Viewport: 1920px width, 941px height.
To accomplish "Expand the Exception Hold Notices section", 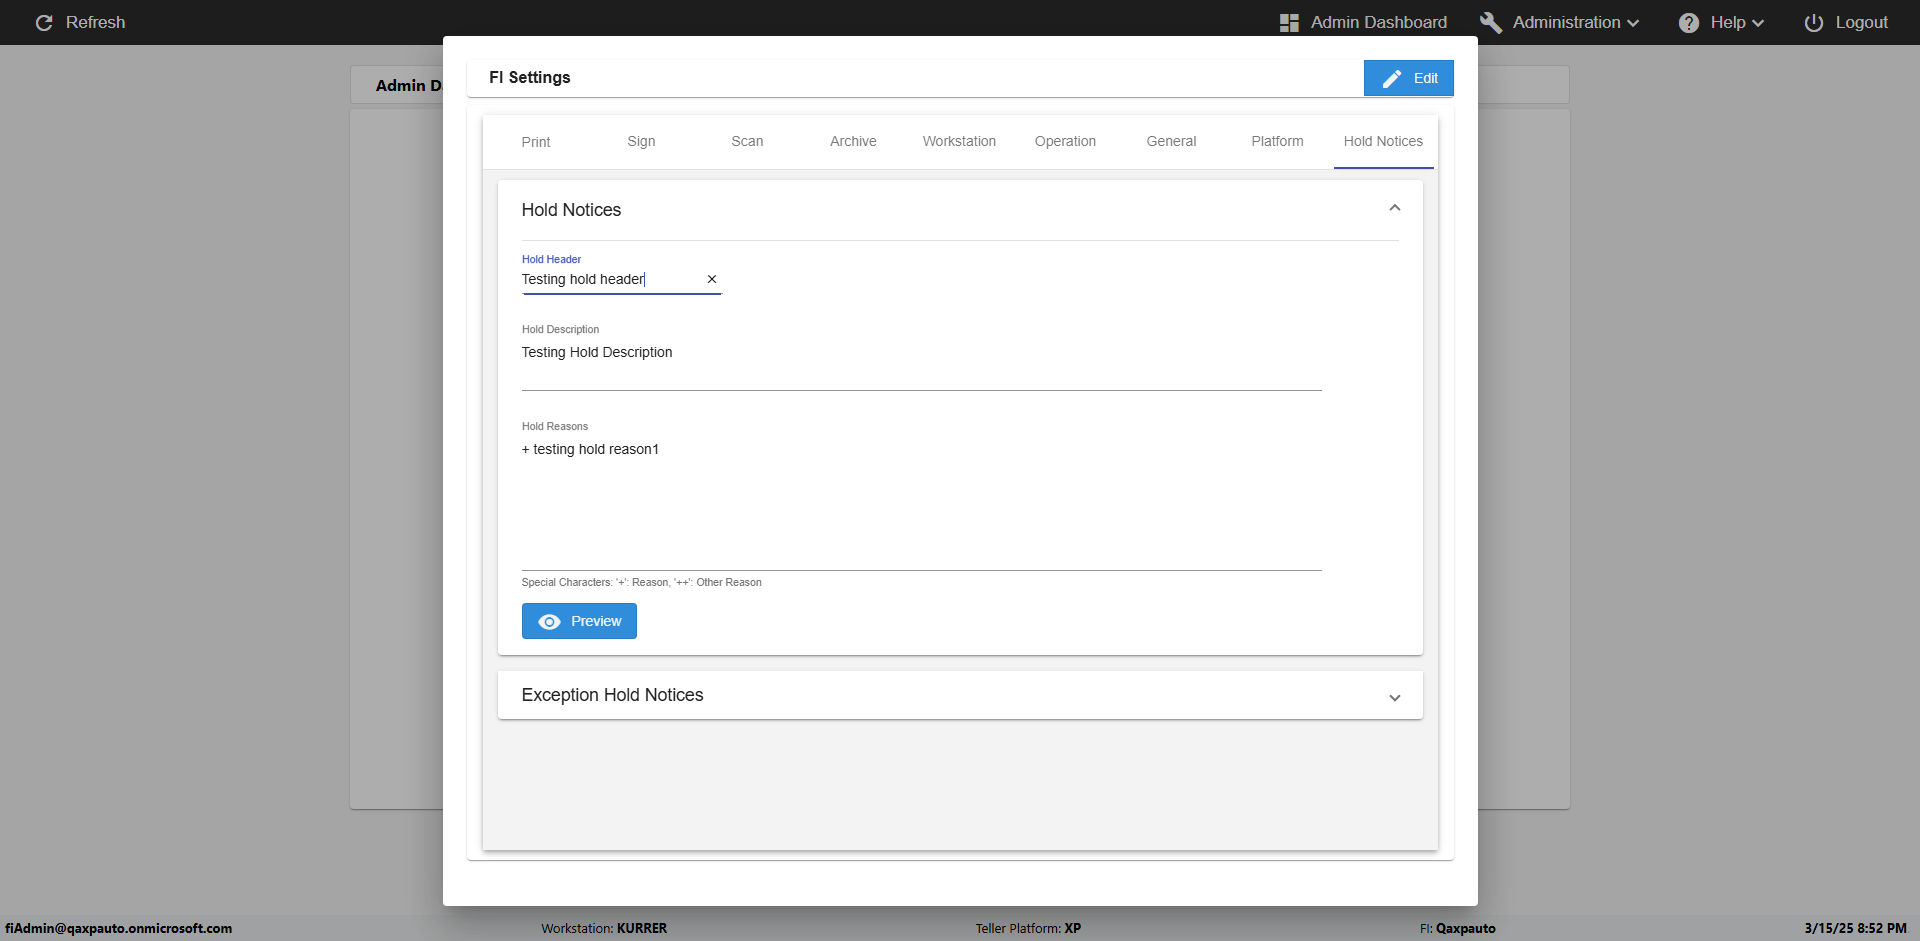I will pos(1395,697).
